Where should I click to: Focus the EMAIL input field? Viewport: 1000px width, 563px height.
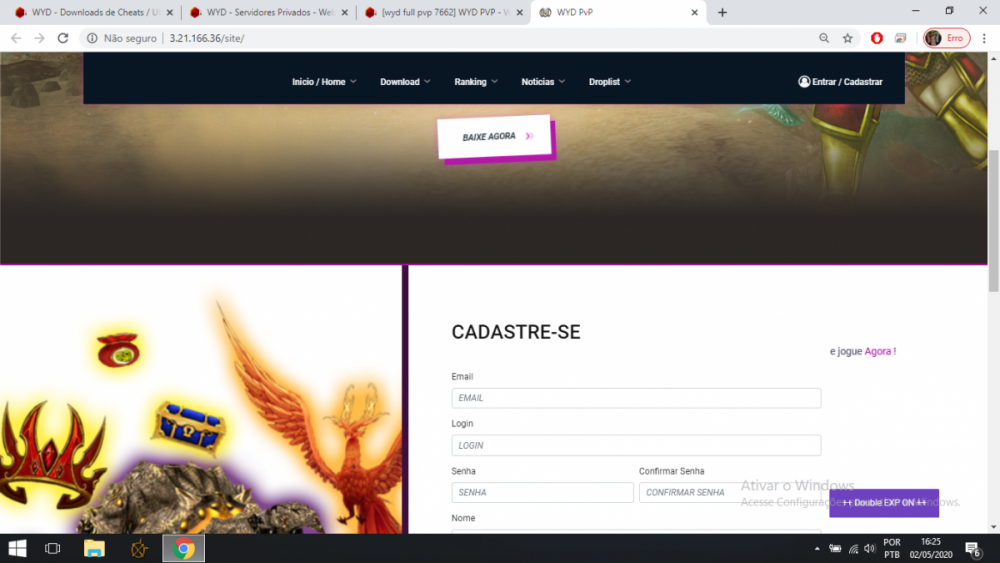pyautogui.click(x=636, y=398)
